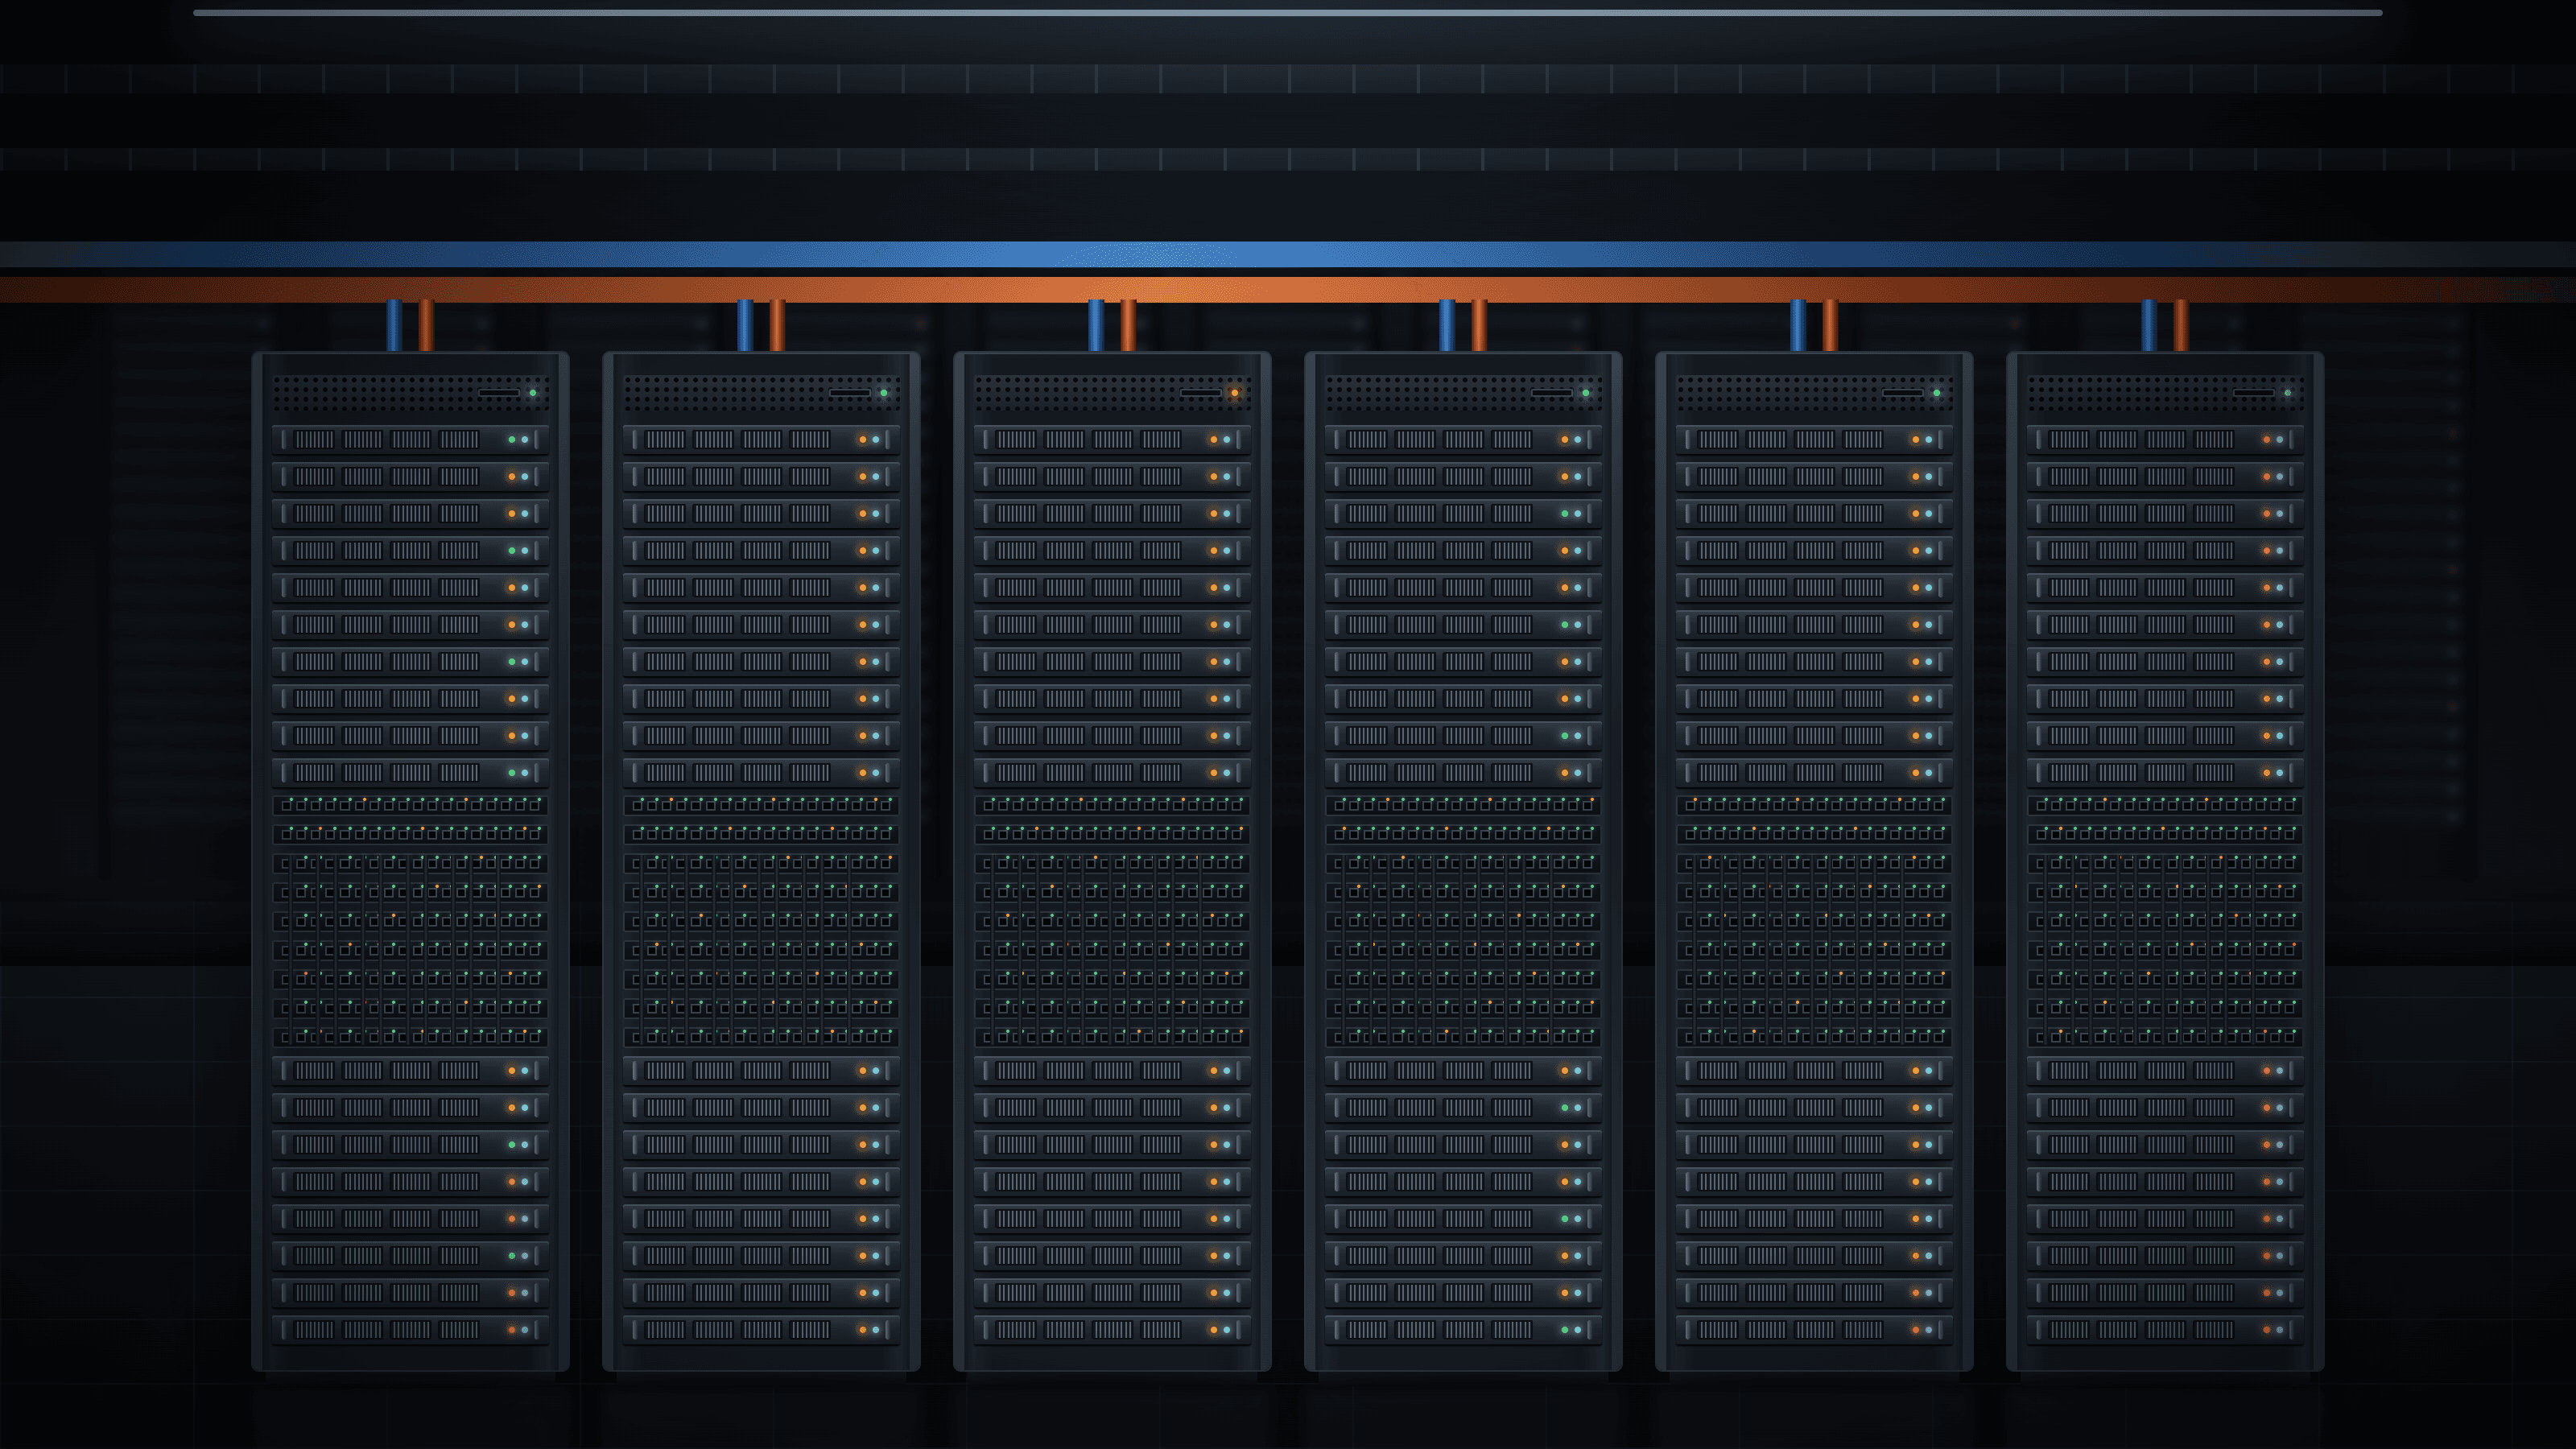The height and width of the screenshot is (1449, 2576).
Task: Click the ceiling light strip at the top
Action: (x=1288, y=13)
